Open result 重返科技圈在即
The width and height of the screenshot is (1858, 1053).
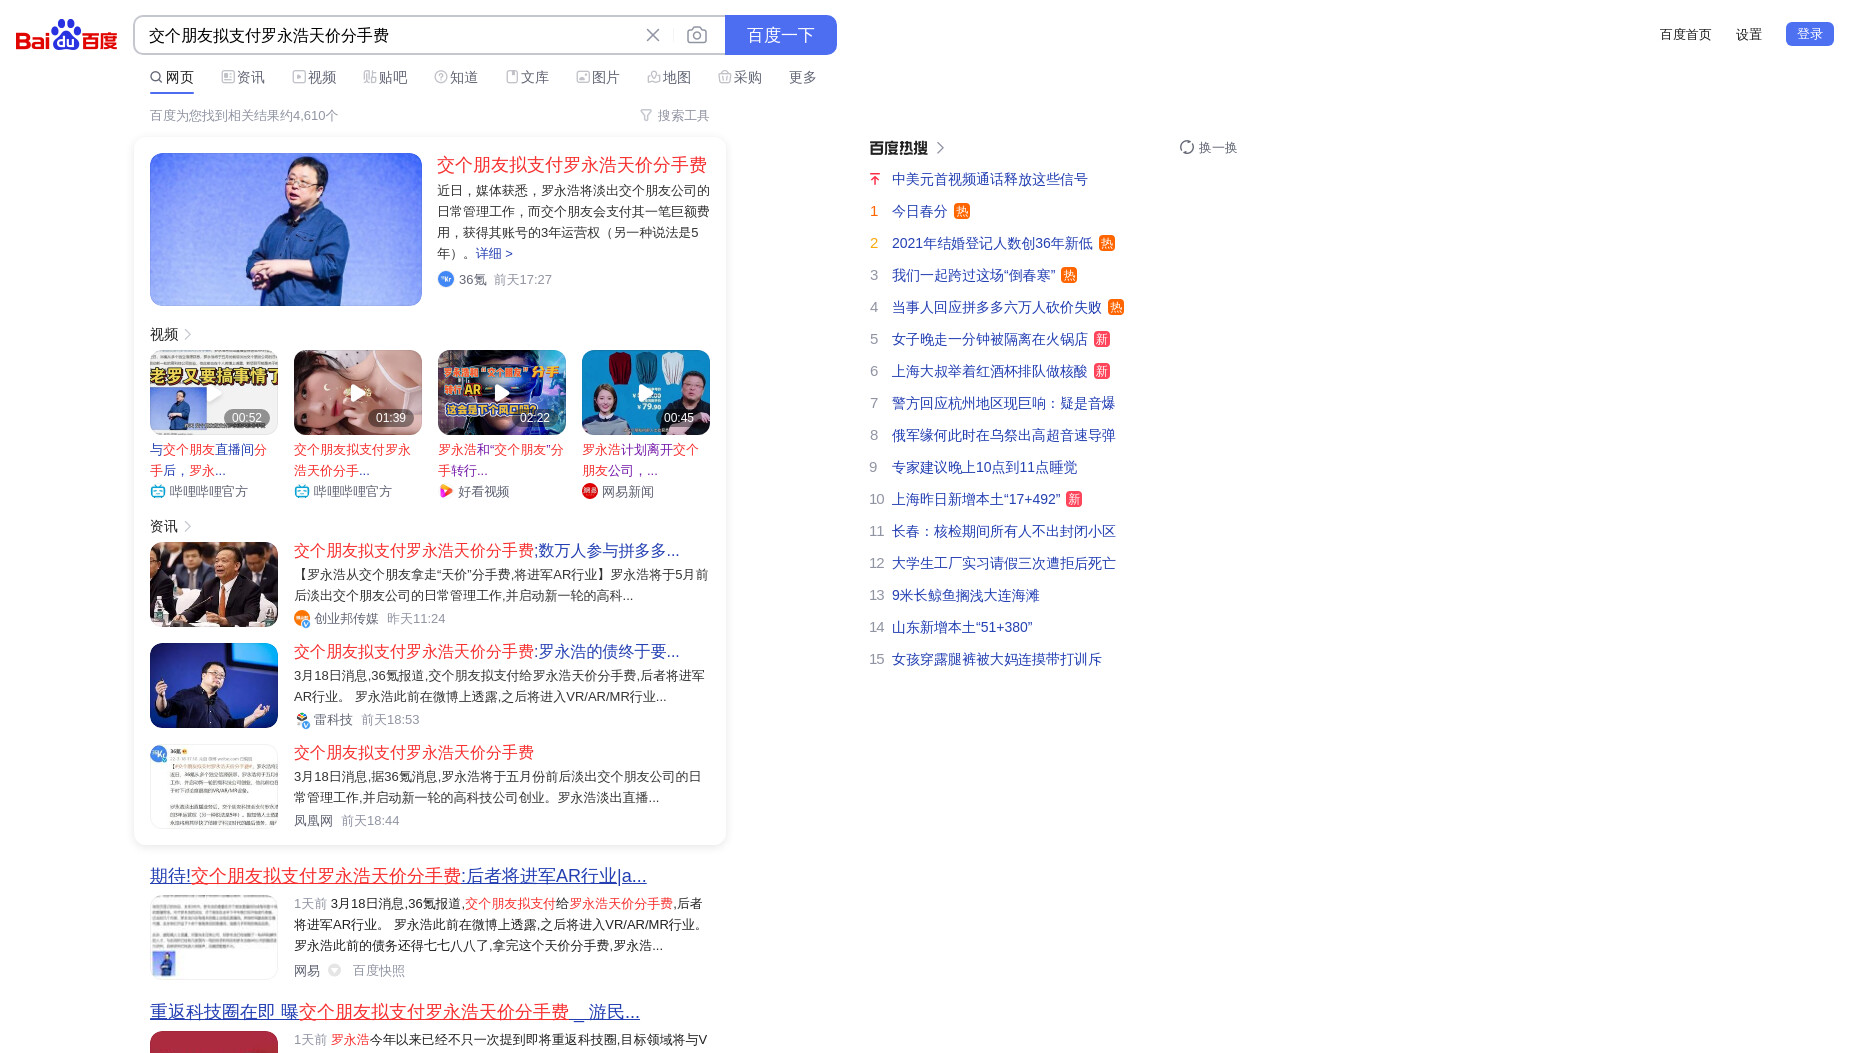395,1012
